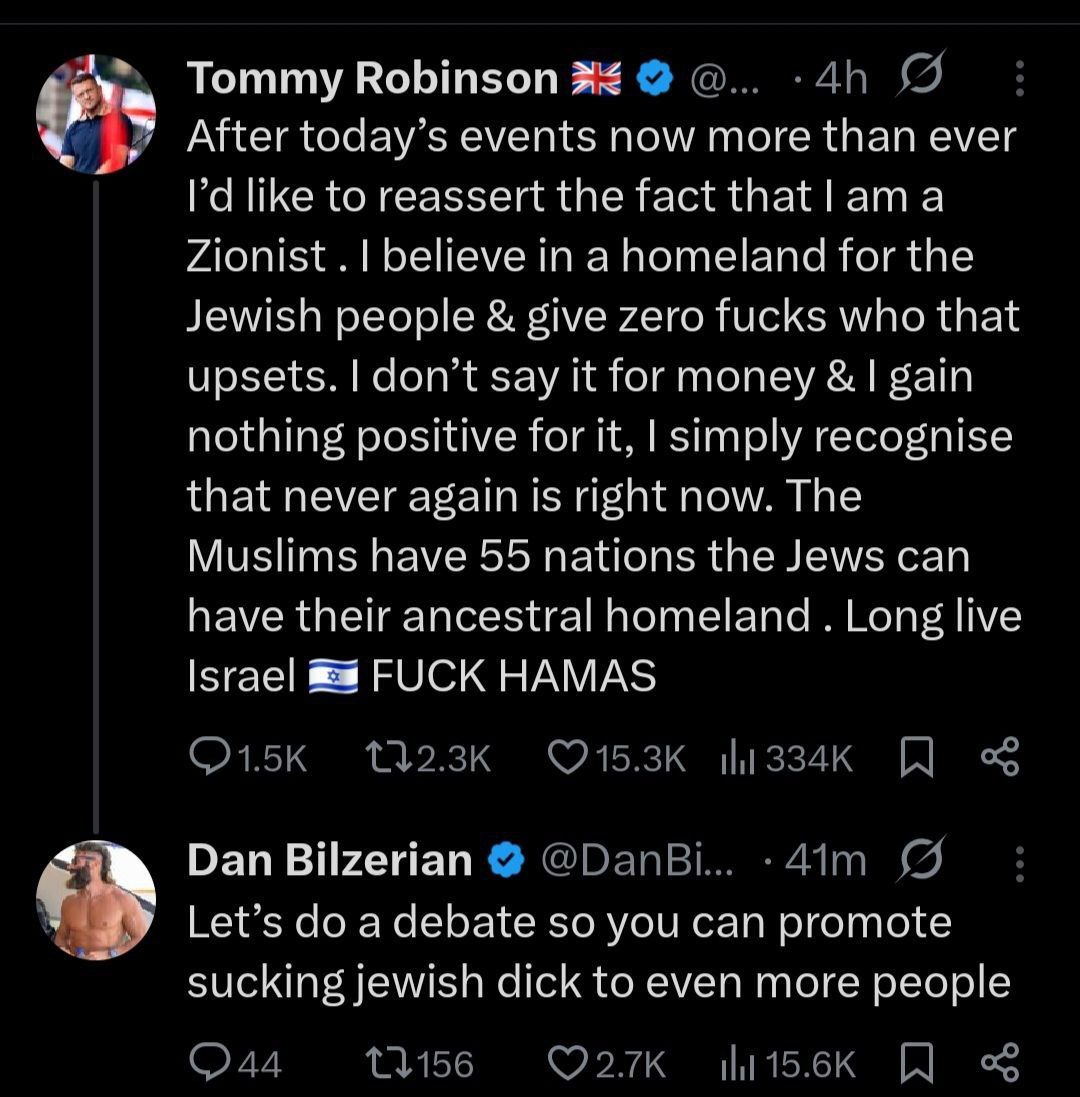Share Dan Bilzerian's reply
Screen dimensions: 1080x1097
[999, 1063]
